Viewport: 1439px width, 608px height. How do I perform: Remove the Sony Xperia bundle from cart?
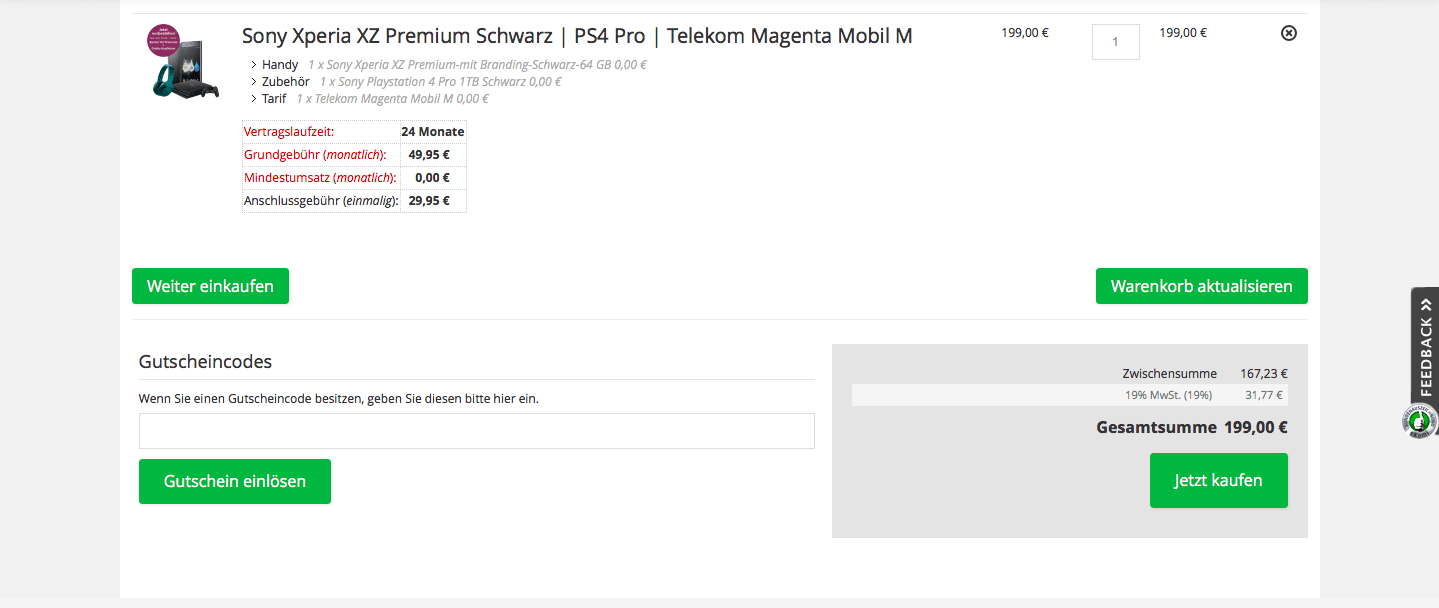pyautogui.click(x=1289, y=33)
